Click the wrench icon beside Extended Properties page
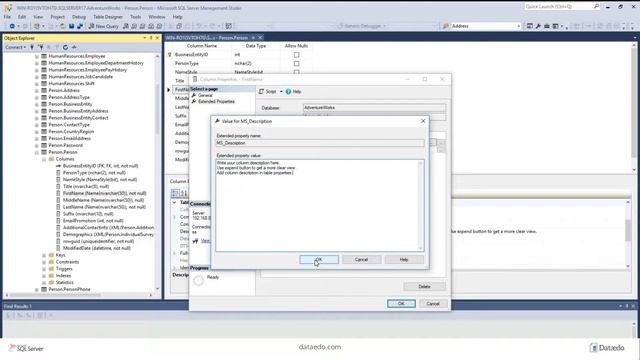640x360 pixels. pos(194,101)
